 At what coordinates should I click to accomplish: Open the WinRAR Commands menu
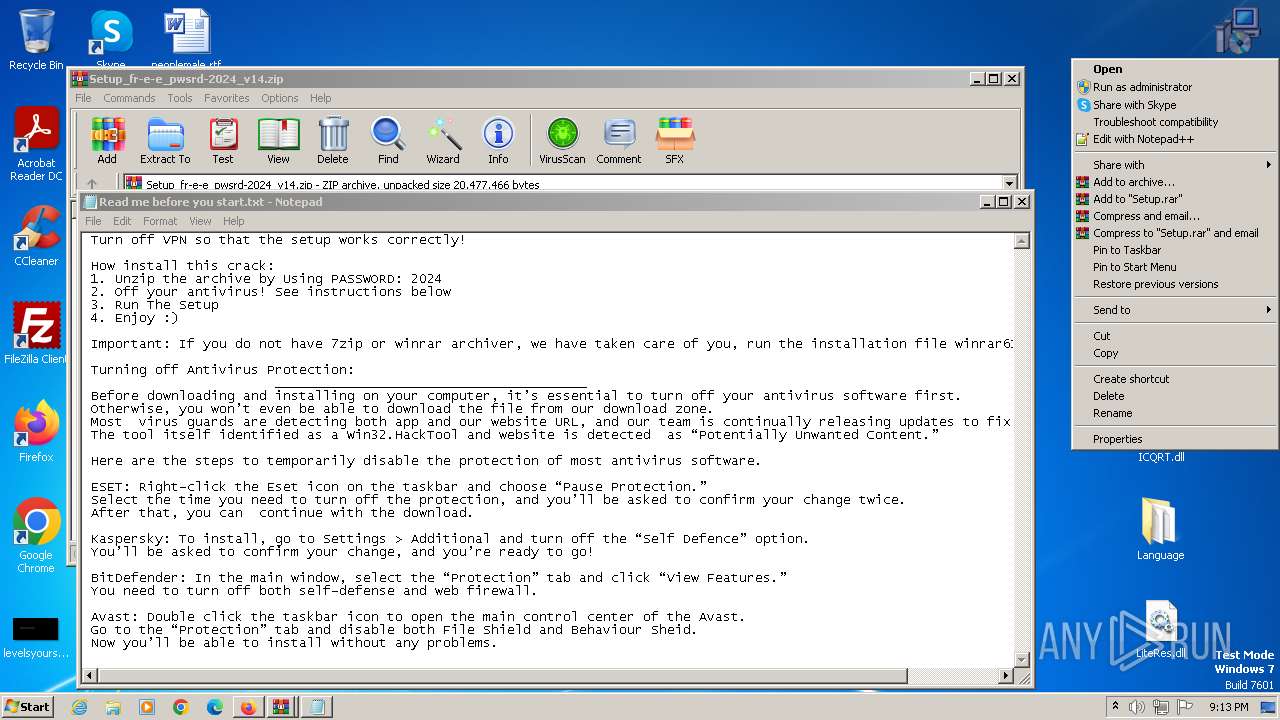129,98
